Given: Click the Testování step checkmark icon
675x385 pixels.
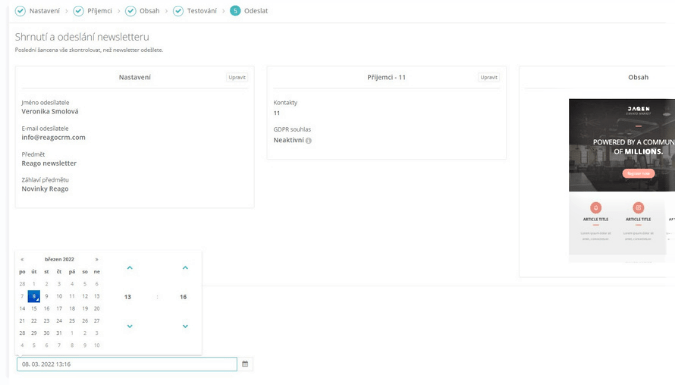Looking at the screenshot, I should pyautogui.click(x=178, y=11).
